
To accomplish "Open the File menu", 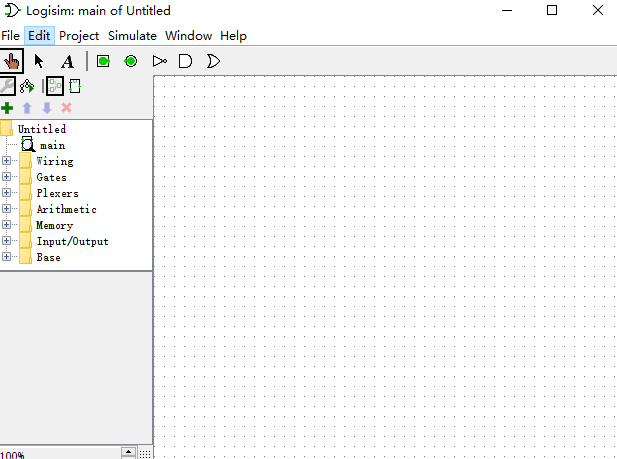I will click(10, 36).
